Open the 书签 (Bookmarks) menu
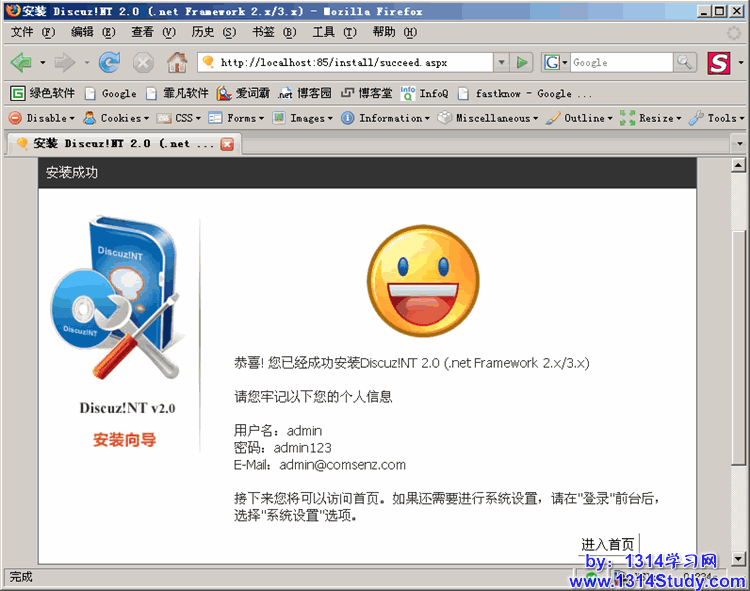This screenshot has width=750, height=591. point(273,32)
